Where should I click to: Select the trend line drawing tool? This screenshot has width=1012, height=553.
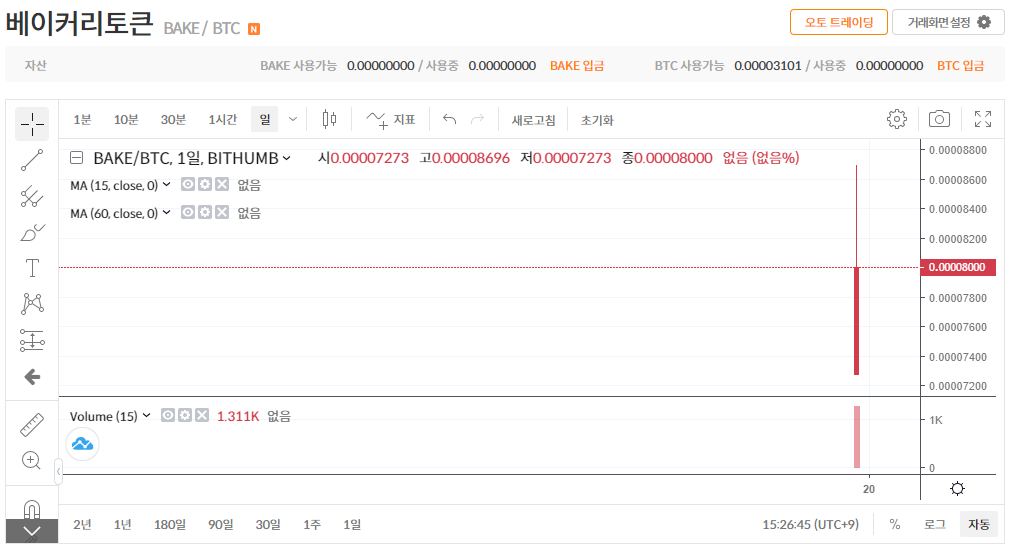coord(32,160)
